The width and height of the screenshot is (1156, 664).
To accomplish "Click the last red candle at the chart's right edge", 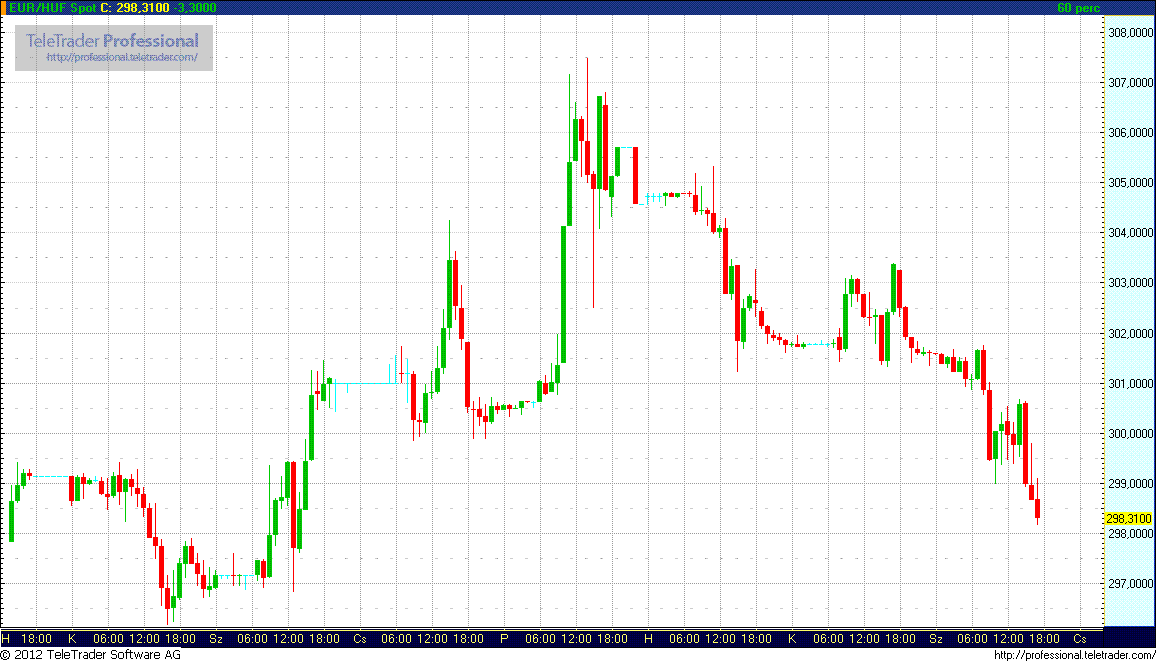I will coord(1038,508).
